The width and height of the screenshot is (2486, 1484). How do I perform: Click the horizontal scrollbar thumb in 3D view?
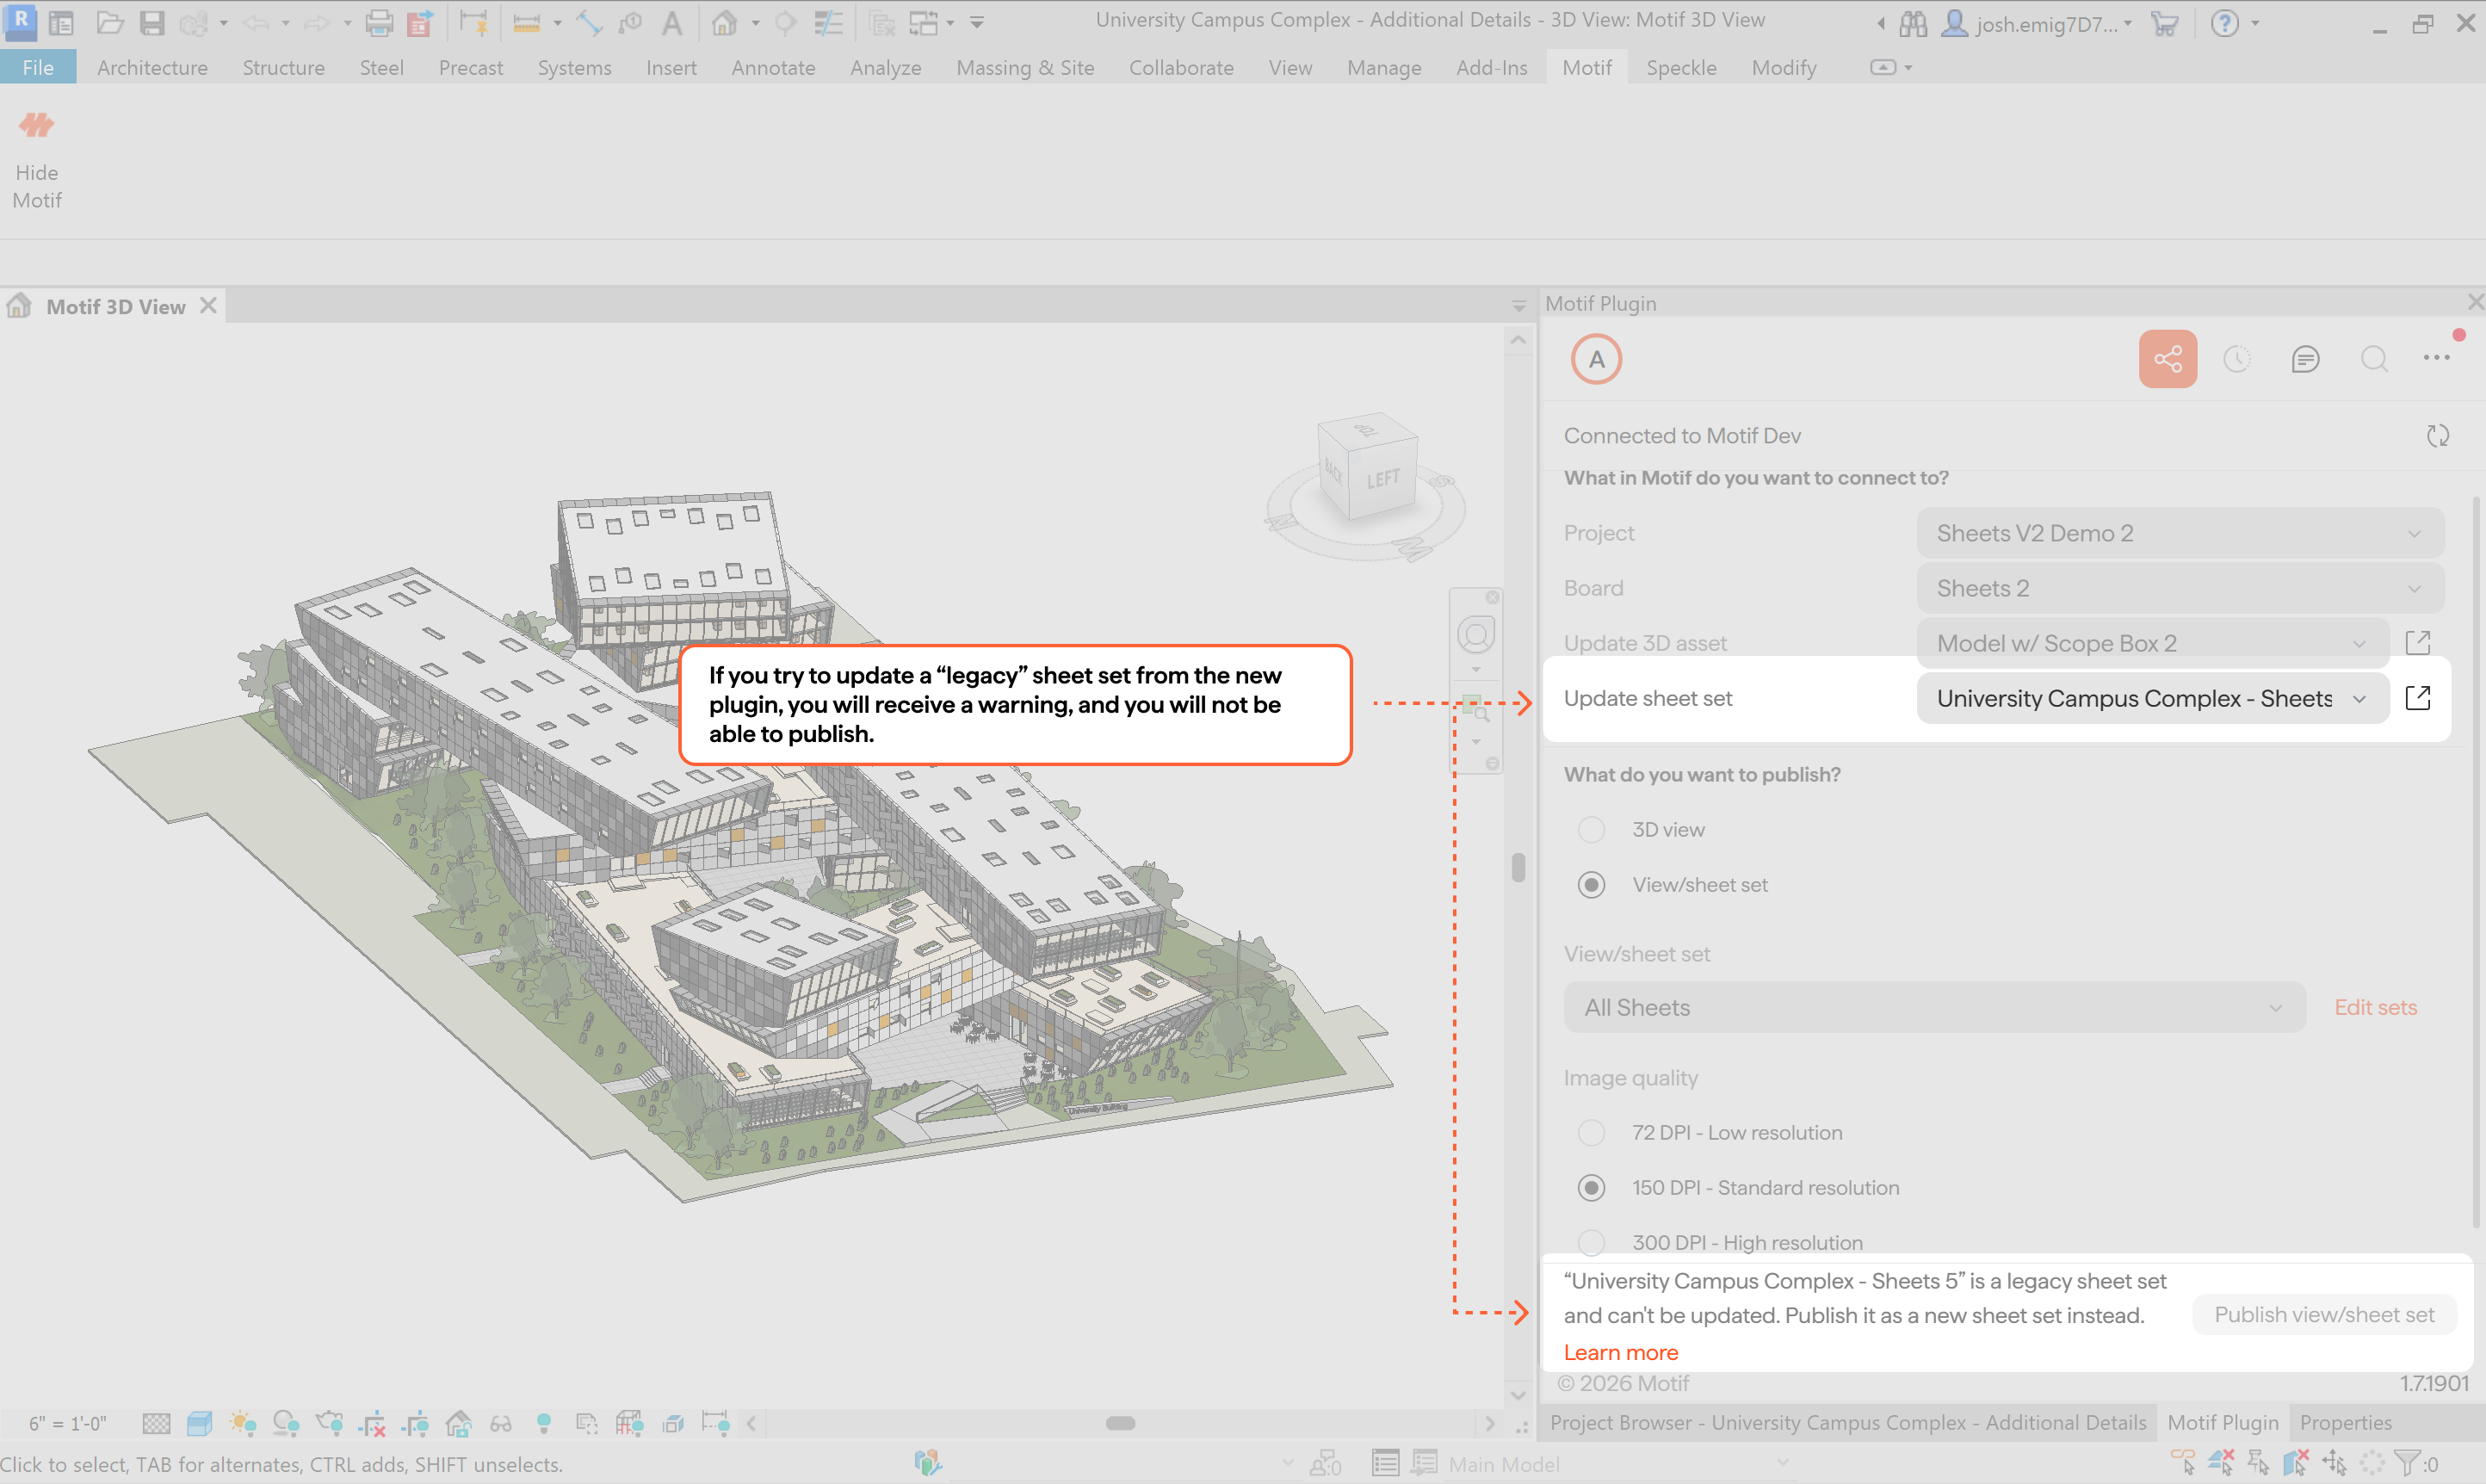point(1120,1422)
